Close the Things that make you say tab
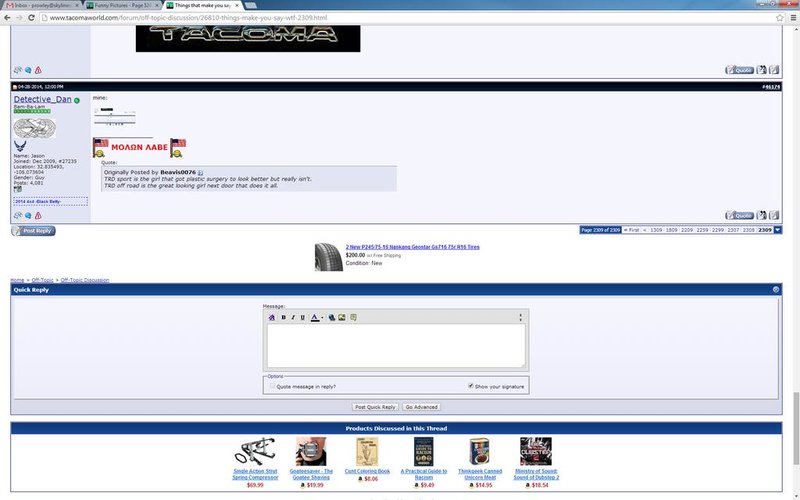The width and height of the screenshot is (800, 500). click(237, 5)
